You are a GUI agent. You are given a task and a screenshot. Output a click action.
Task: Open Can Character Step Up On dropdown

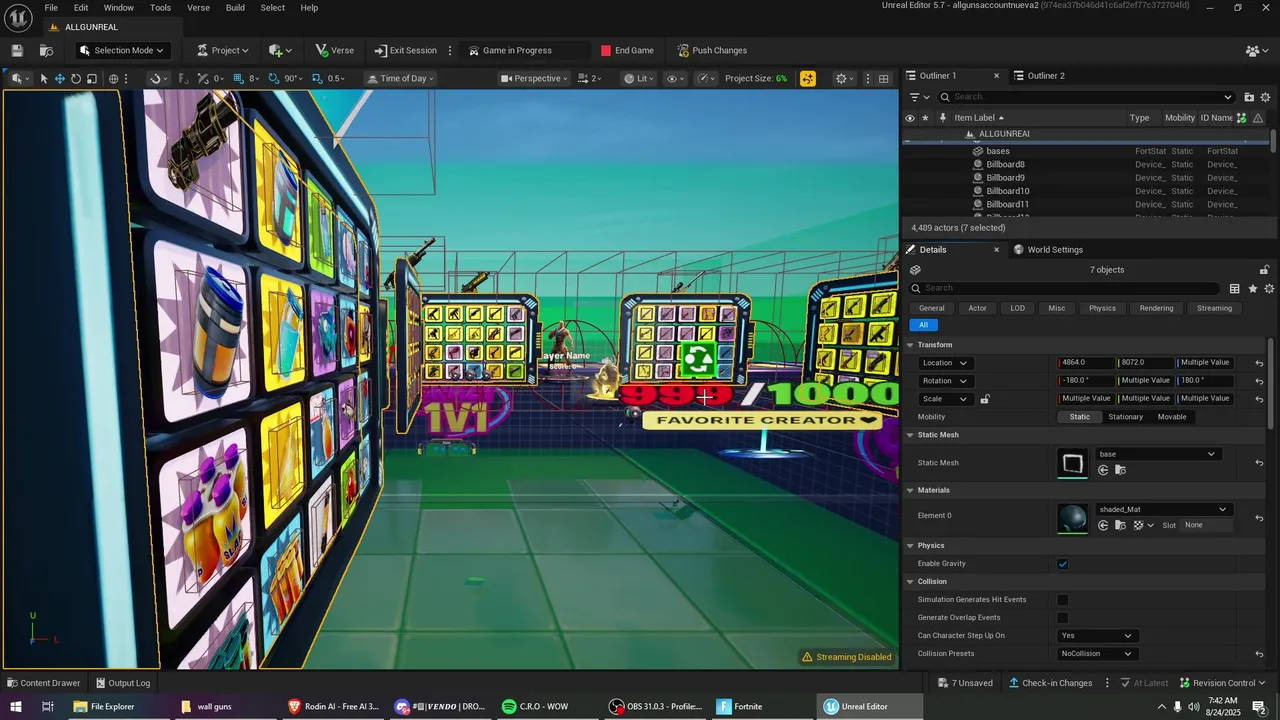click(x=1097, y=636)
